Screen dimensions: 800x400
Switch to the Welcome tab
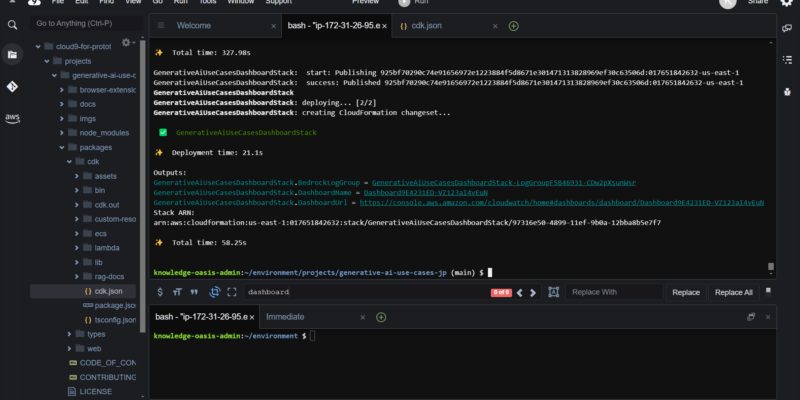pos(194,25)
